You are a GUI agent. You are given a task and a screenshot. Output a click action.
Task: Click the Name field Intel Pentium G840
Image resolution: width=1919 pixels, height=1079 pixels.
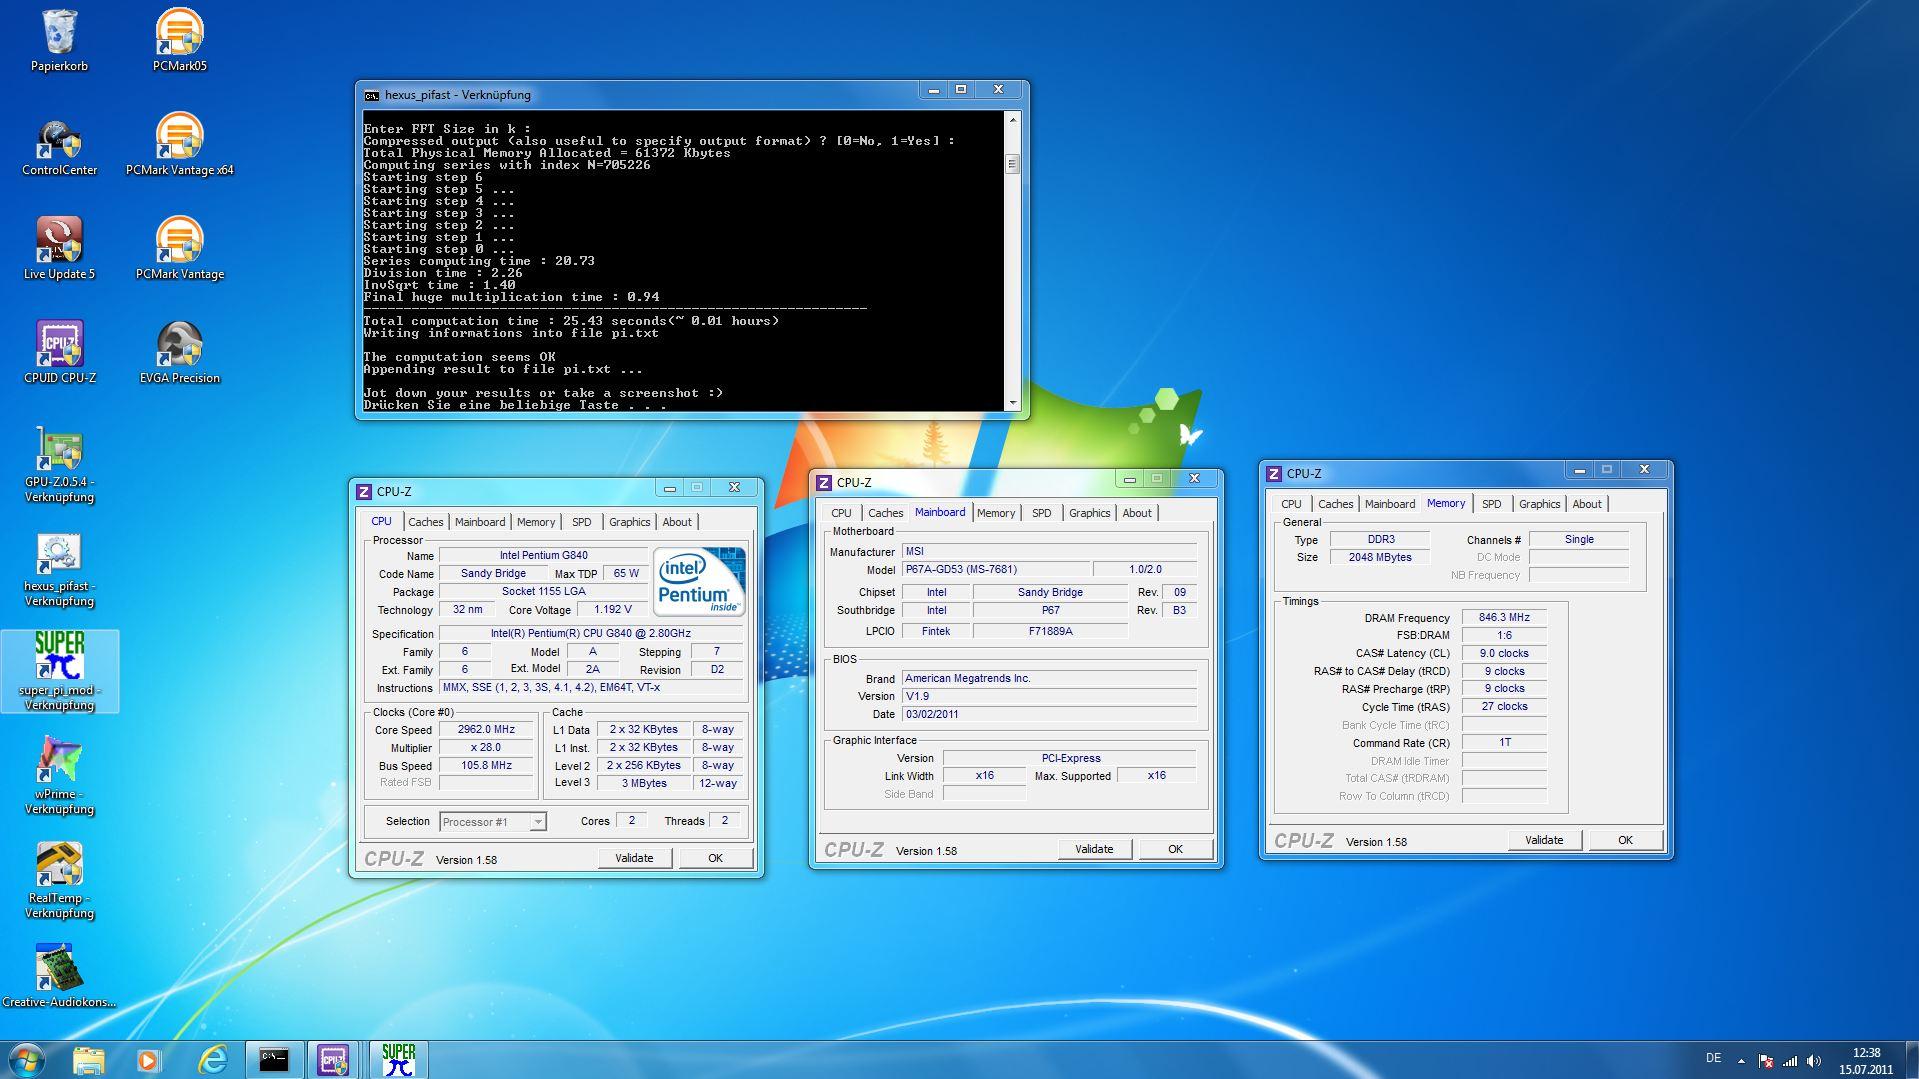tap(543, 555)
